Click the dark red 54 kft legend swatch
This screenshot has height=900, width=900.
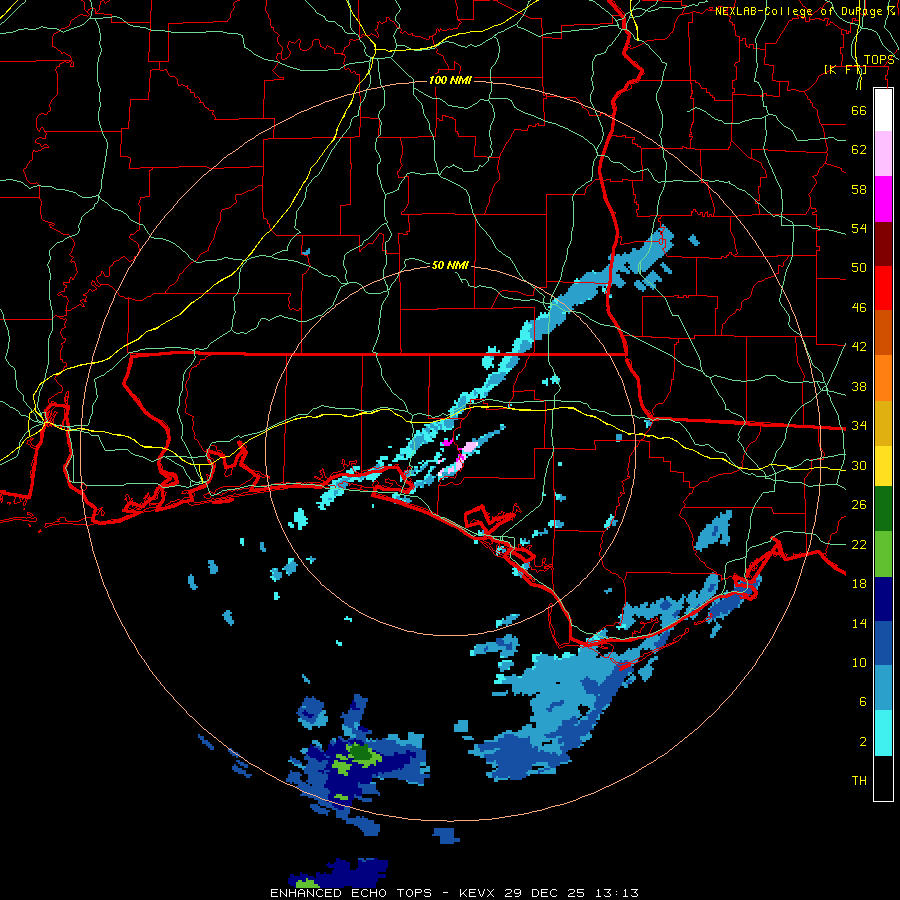pyautogui.click(x=883, y=243)
